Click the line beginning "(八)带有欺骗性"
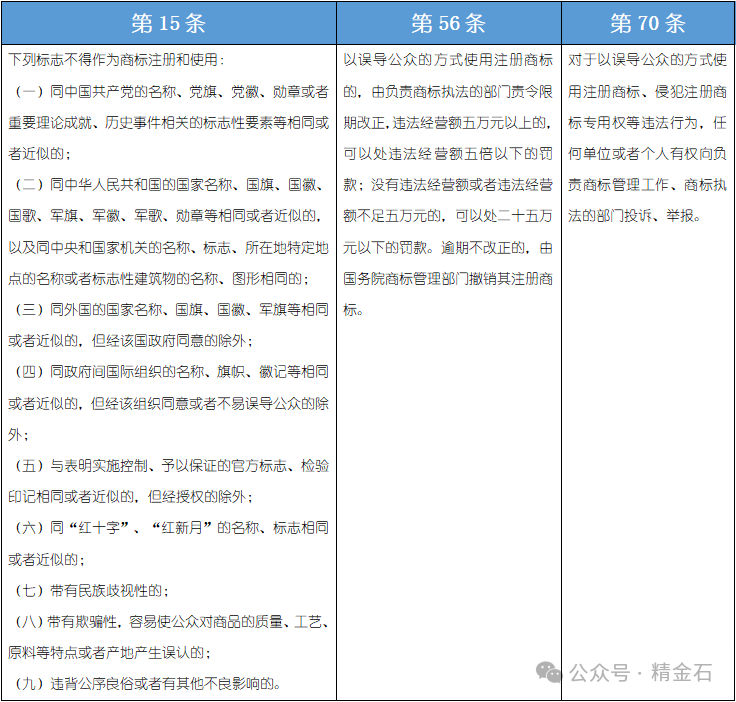This screenshot has width=736, height=702. point(171,622)
